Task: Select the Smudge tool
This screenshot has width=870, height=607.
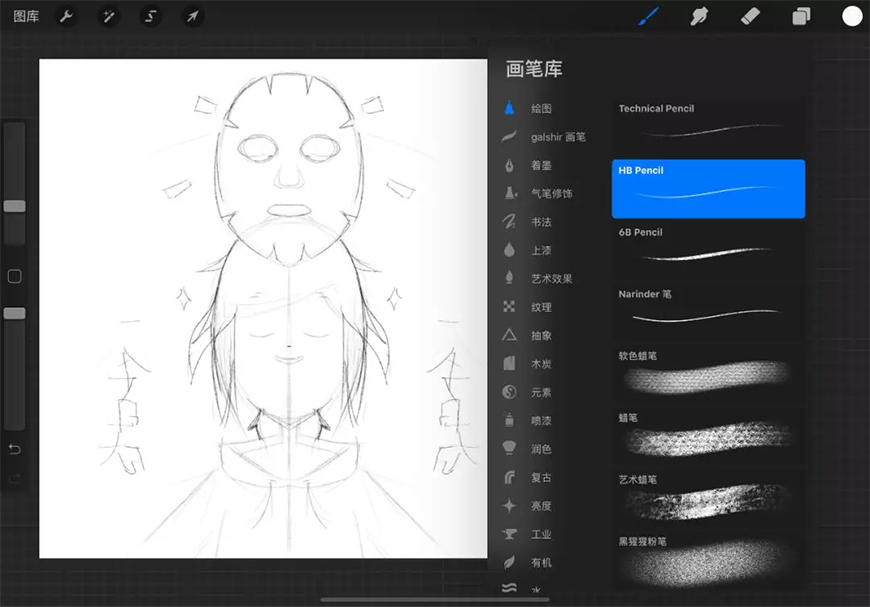Action: tap(700, 16)
